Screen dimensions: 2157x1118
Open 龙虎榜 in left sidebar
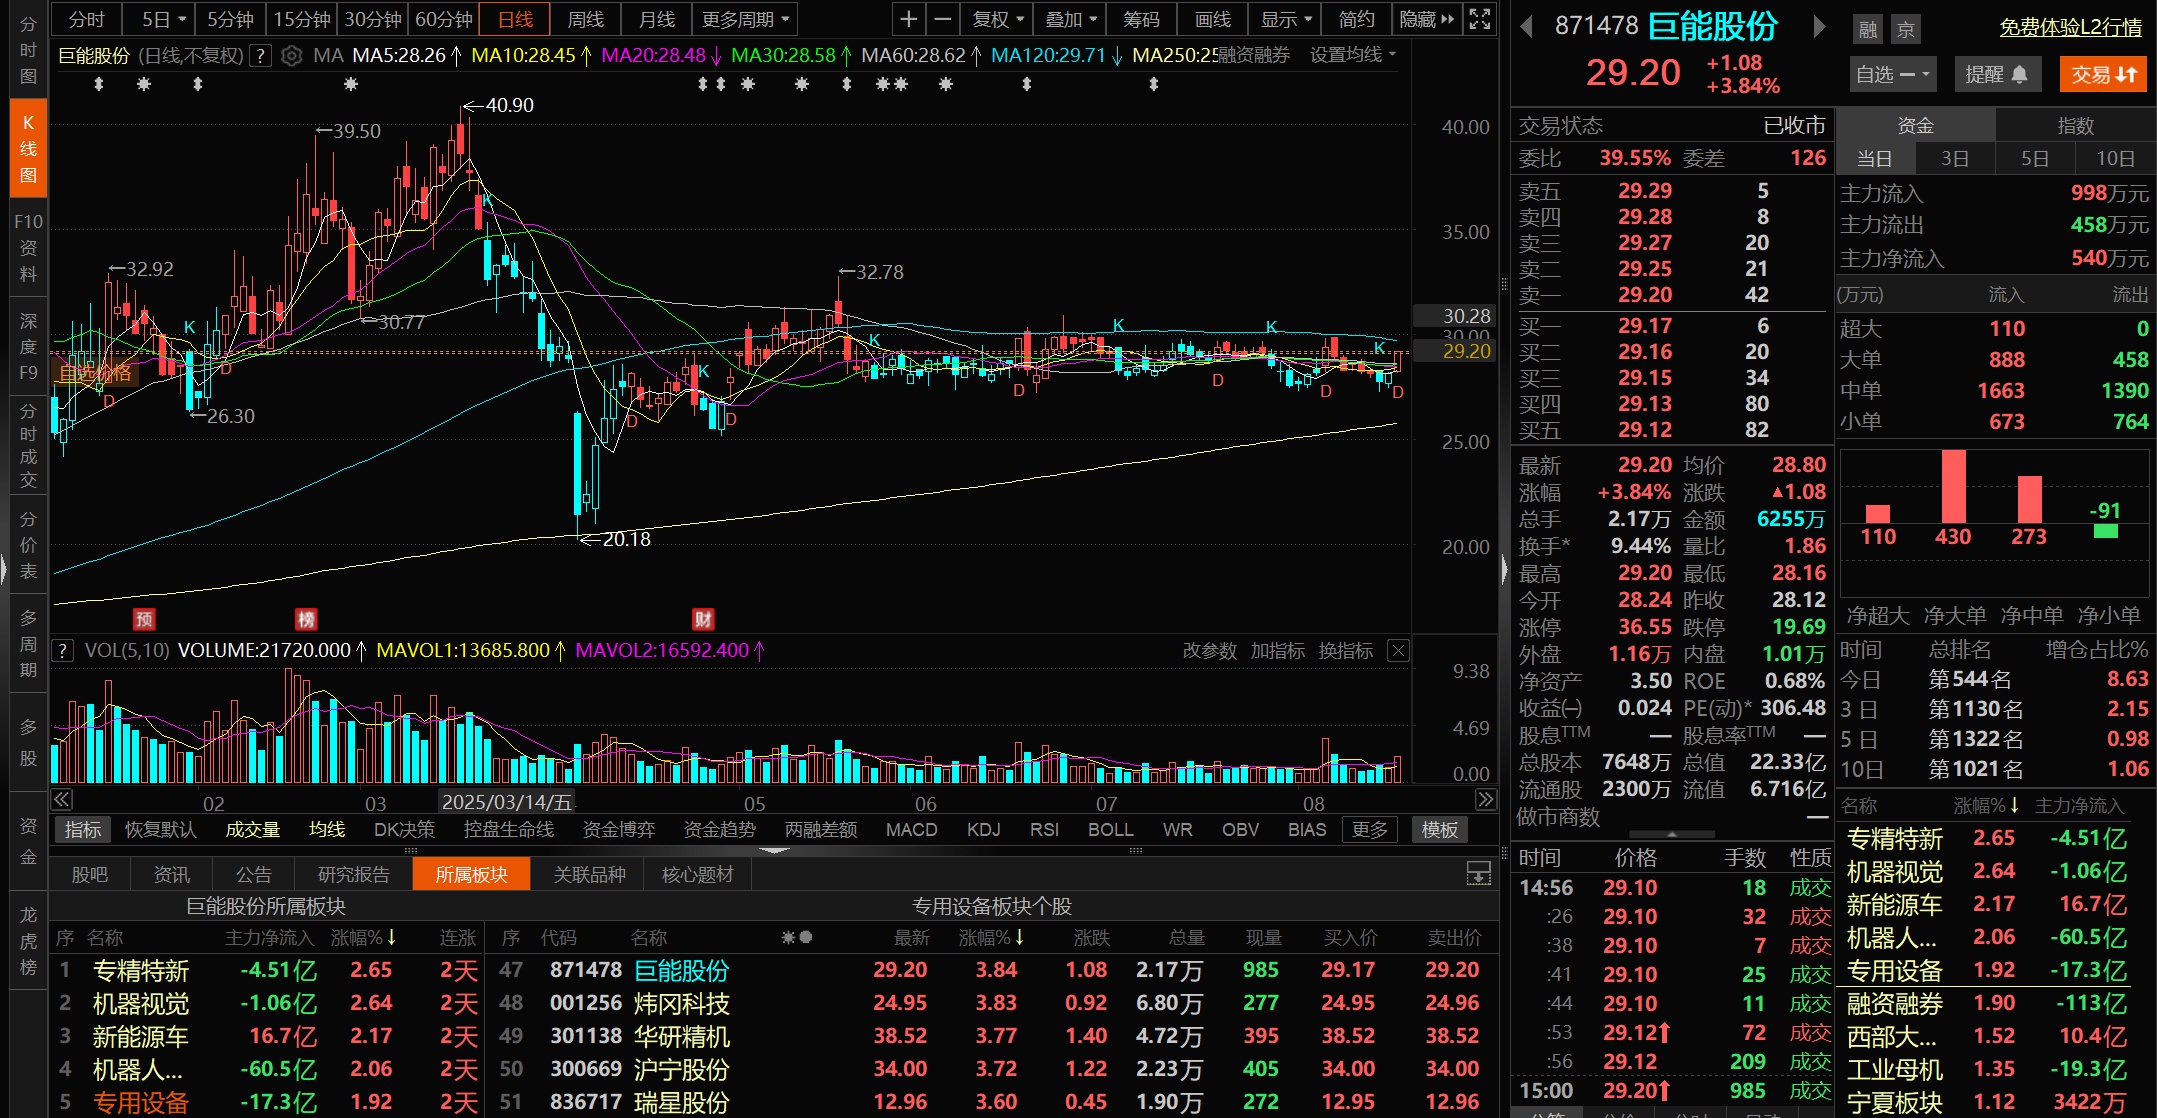[x=28, y=940]
